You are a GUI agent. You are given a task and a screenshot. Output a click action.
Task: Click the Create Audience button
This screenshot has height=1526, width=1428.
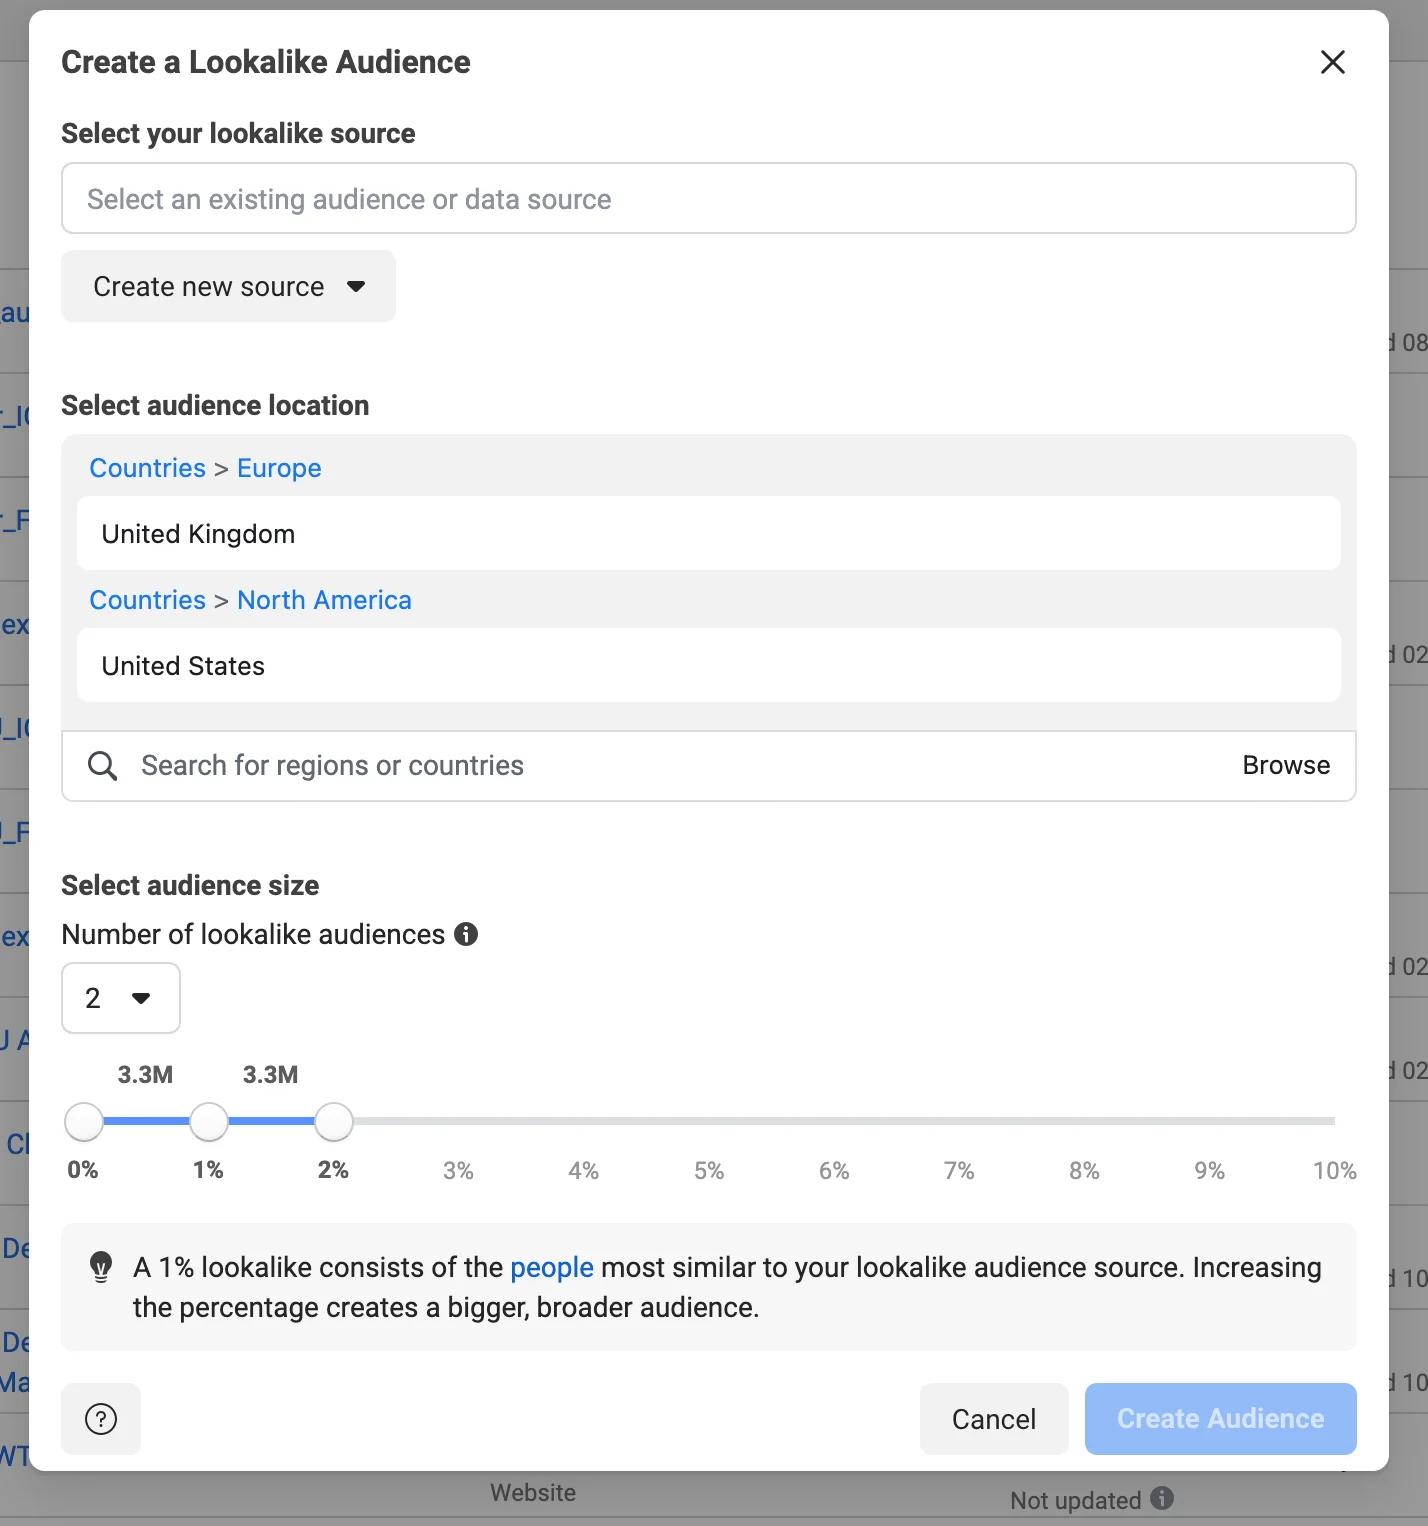click(1220, 1419)
